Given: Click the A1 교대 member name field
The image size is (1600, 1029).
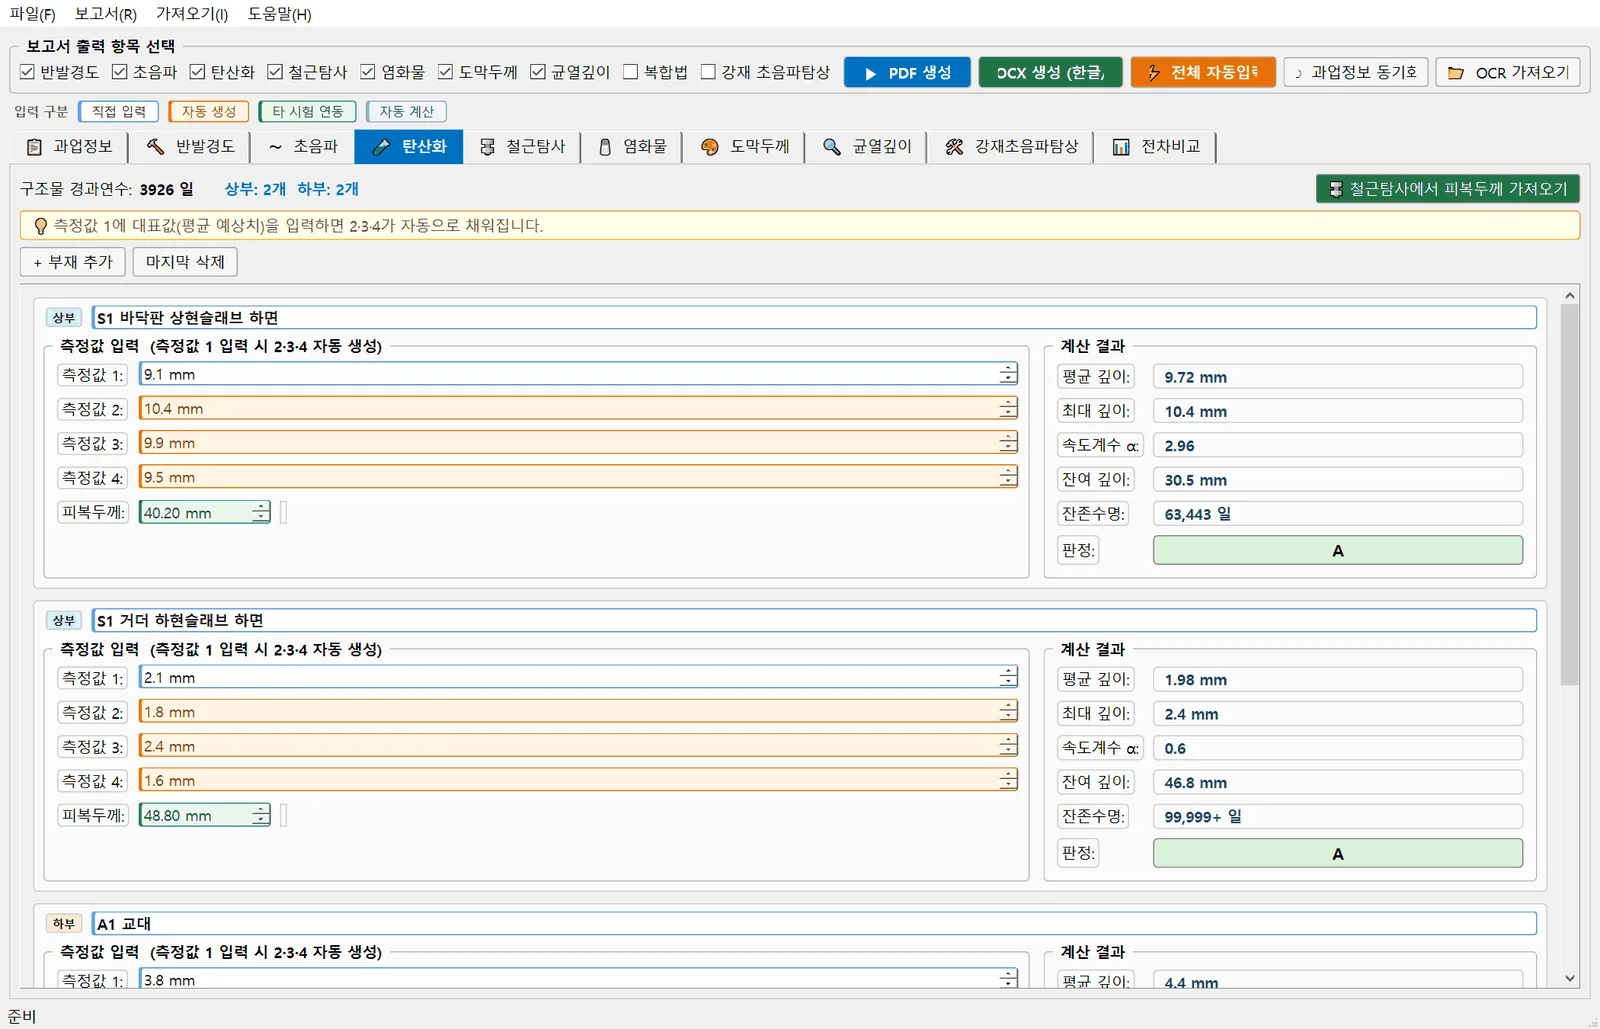Looking at the screenshot, I should point(814,924).
